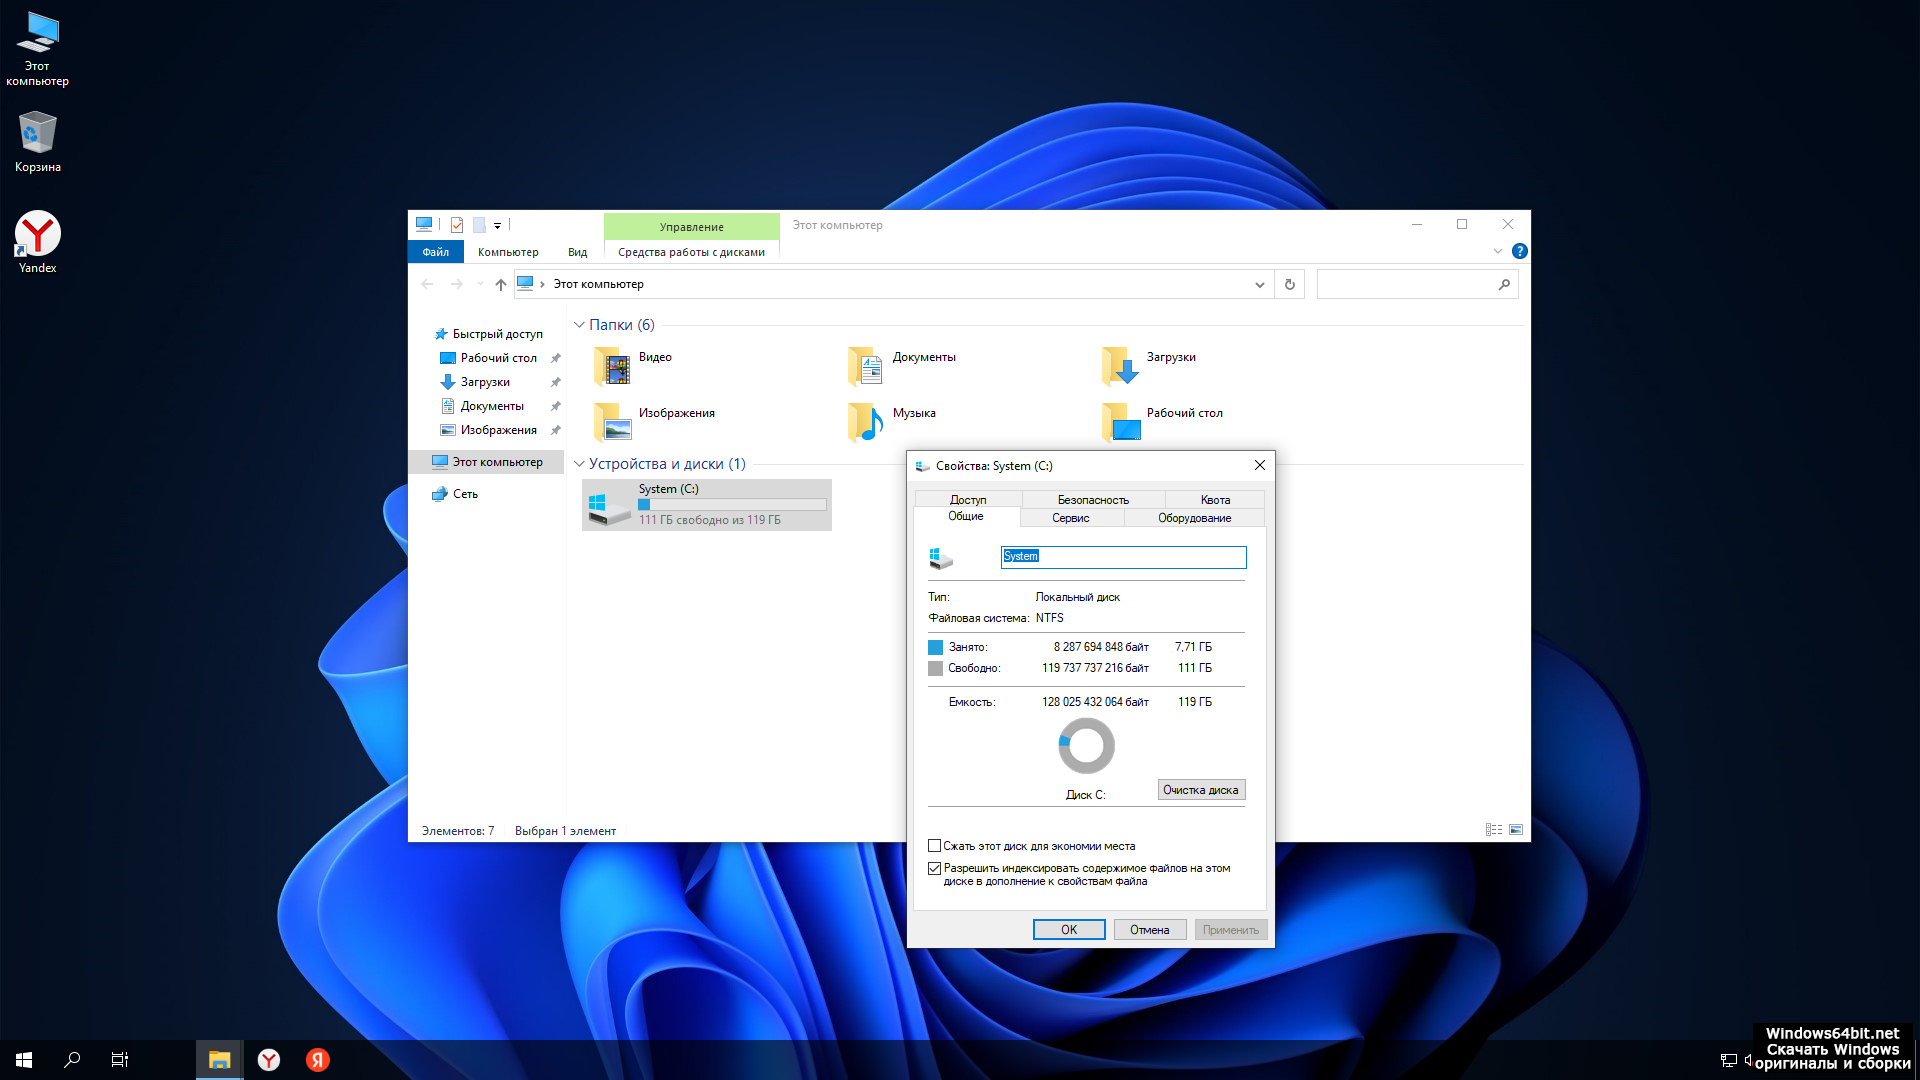This screenshot has height=1080, width=1920.
Task: Click the Загрузки folder icon
Action: (x=1120, y=367)
